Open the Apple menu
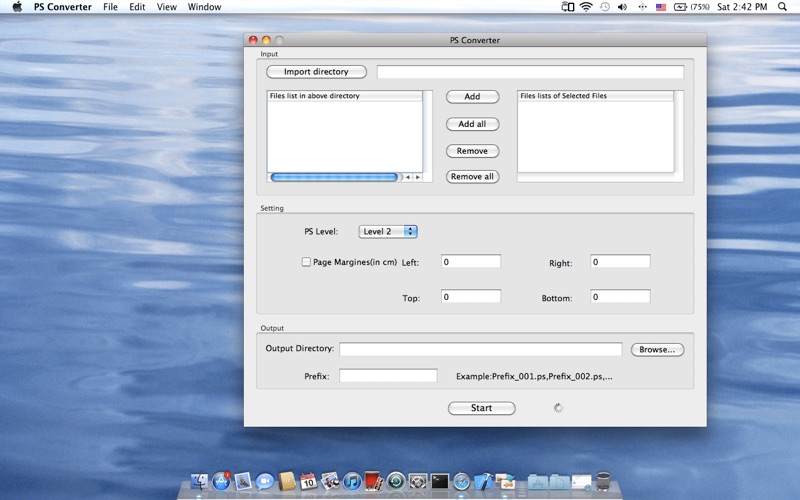Viewport: 800px width, 500px height. pyautogui.click(x=17, y=7)
